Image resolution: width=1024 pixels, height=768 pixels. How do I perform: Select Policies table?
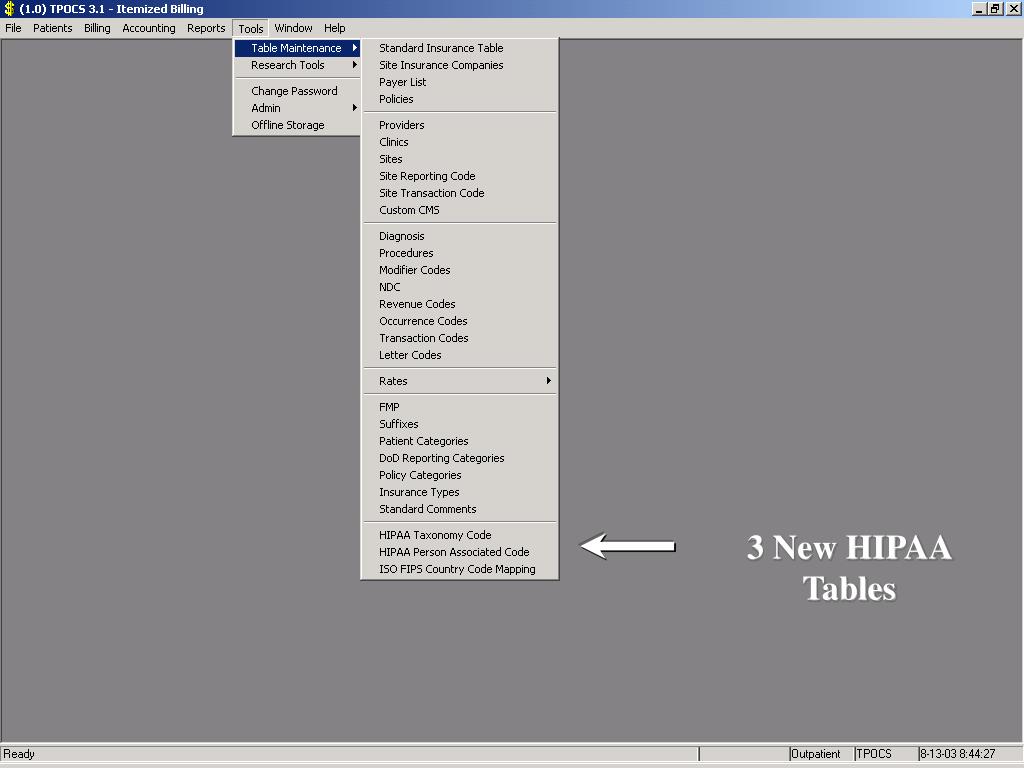[460, 99]
